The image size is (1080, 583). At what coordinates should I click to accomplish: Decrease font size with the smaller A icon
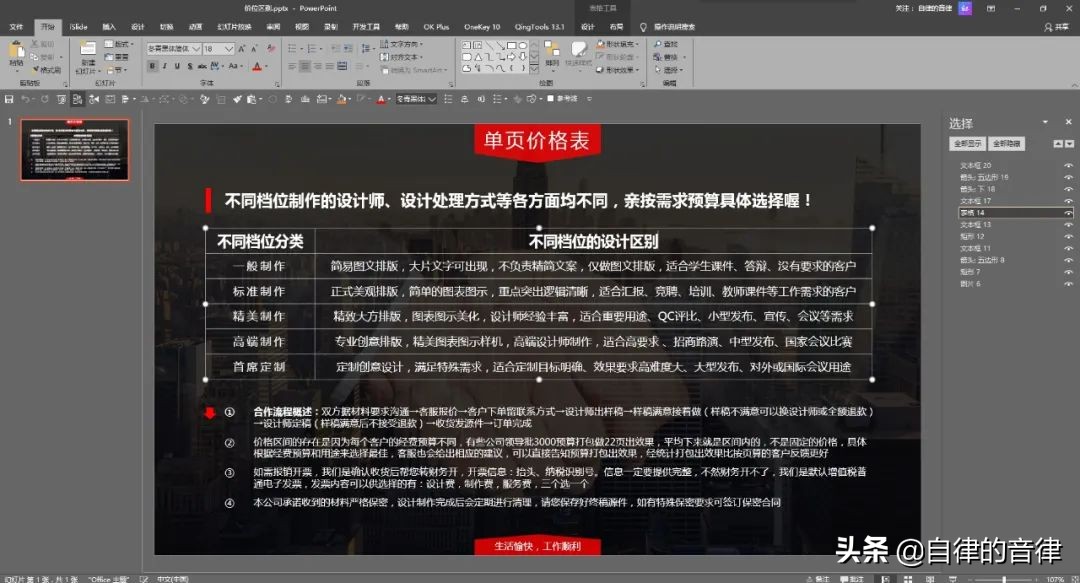[254, 49]
